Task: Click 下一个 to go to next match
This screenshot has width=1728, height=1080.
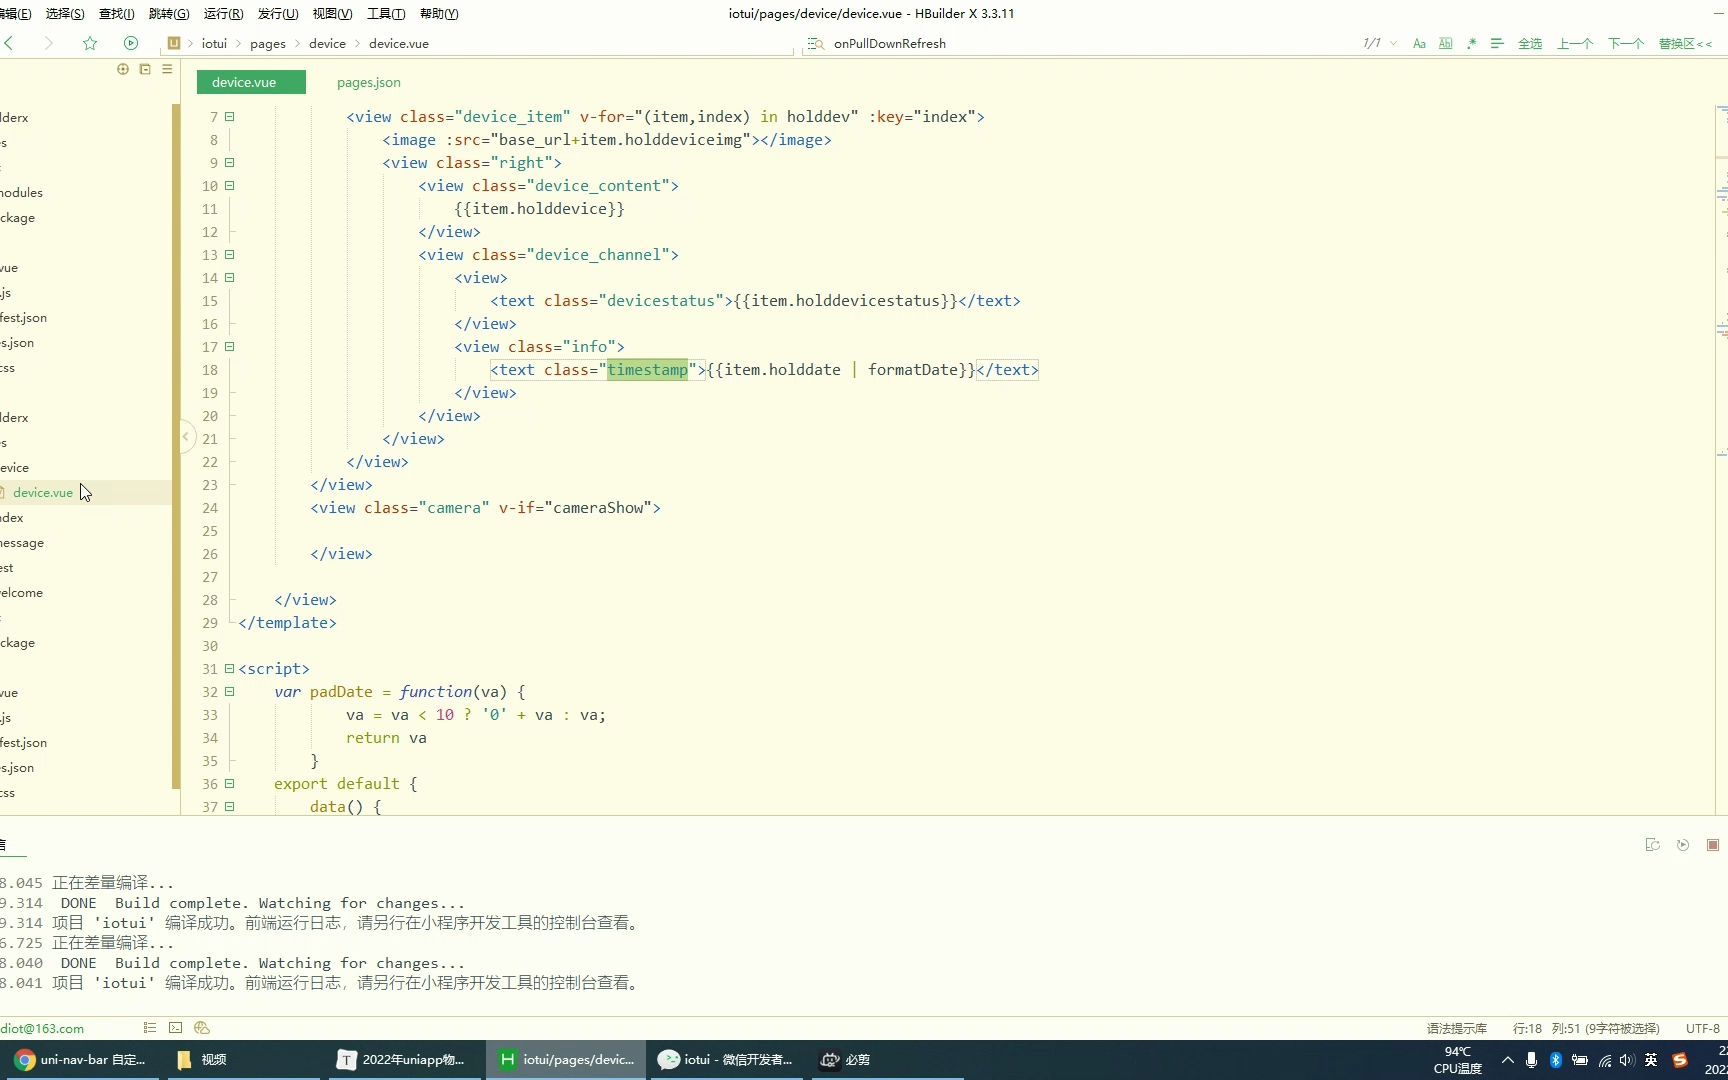Action: tap(1626, 43)
